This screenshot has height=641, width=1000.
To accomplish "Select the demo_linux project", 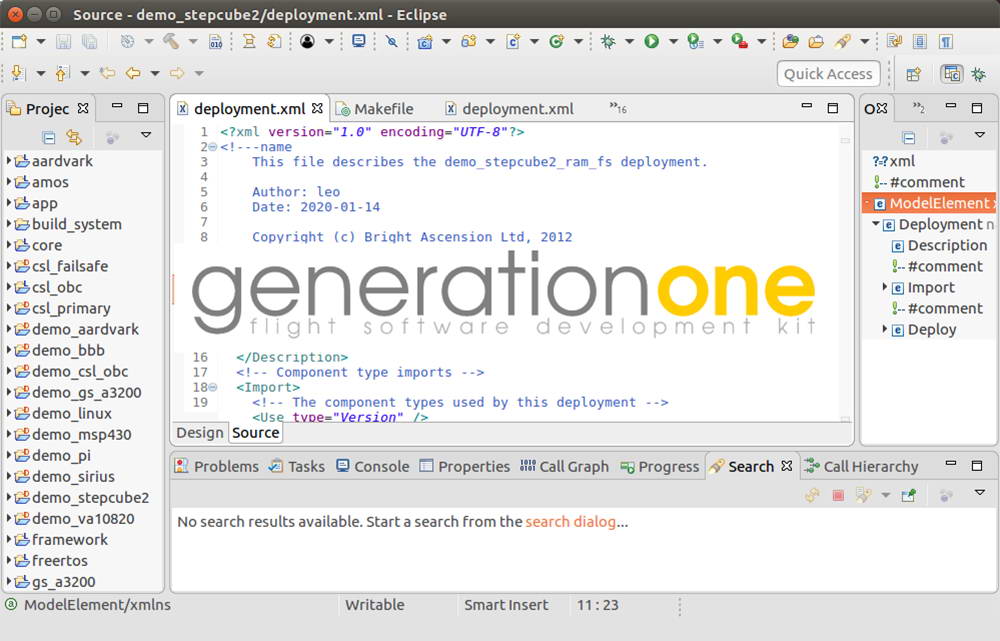I will pyautogui.click(x=63, y=413).
